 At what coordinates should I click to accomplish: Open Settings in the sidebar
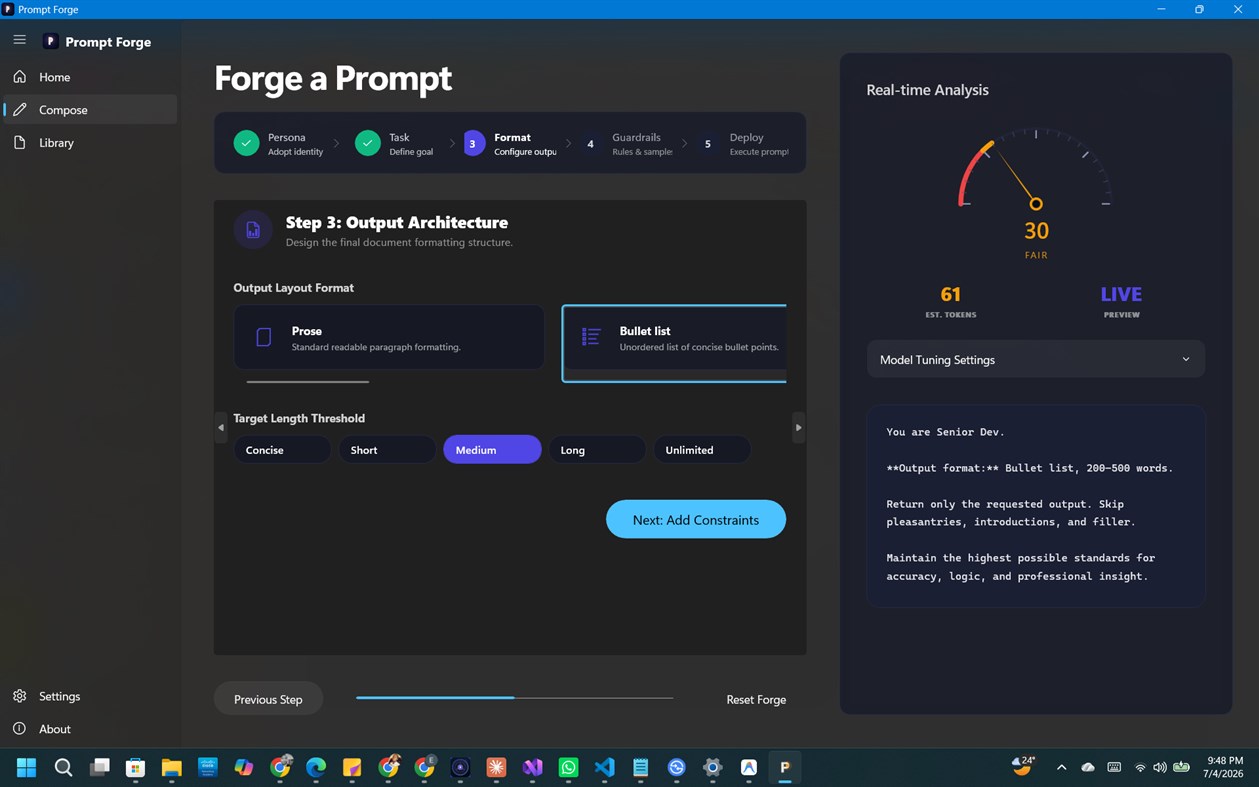[90, 696]
